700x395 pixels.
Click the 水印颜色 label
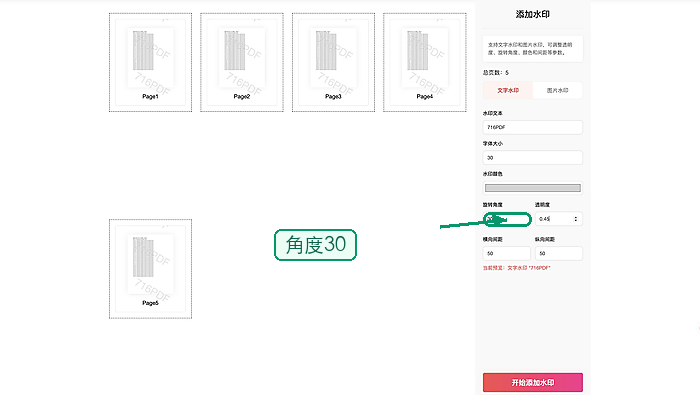492,174
